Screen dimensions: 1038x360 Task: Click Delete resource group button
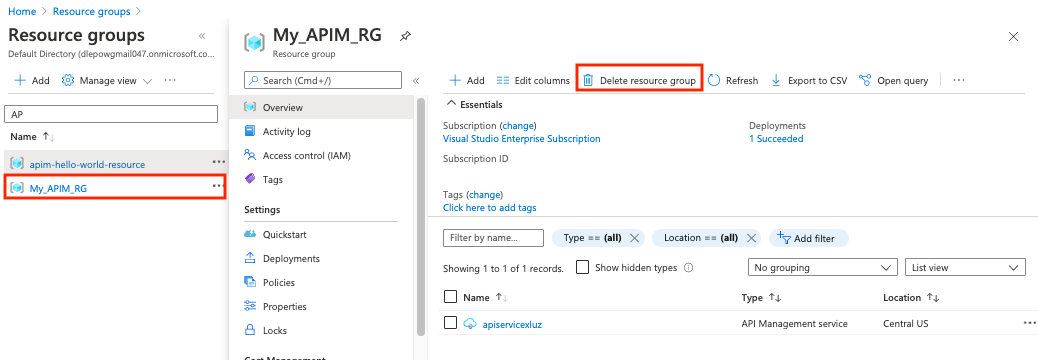pyautogui.click(x=639, y=81)
